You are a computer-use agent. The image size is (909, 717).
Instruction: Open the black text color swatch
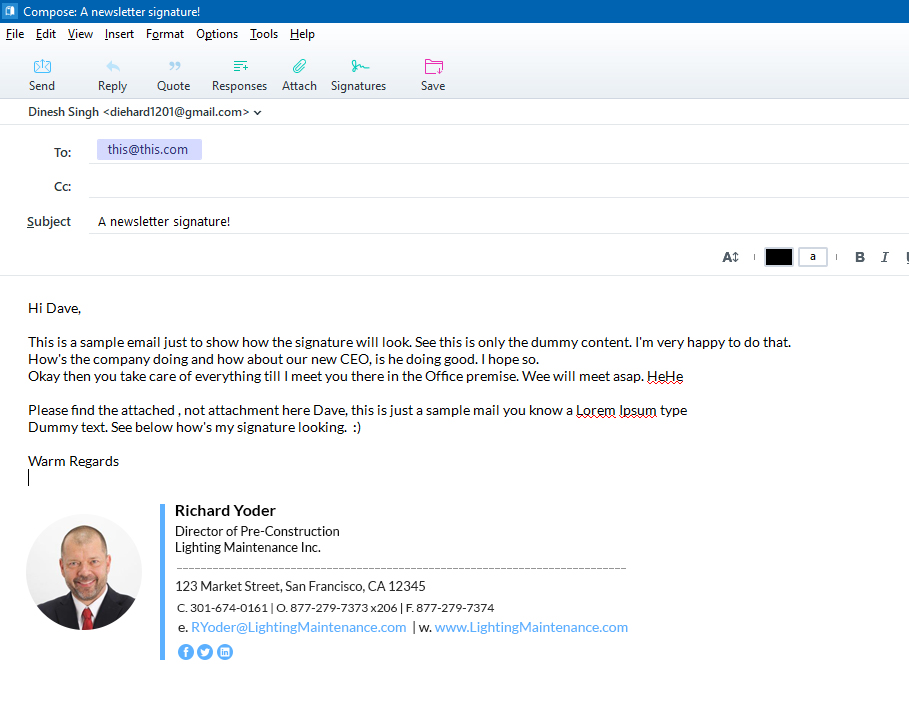coord(779,257)
